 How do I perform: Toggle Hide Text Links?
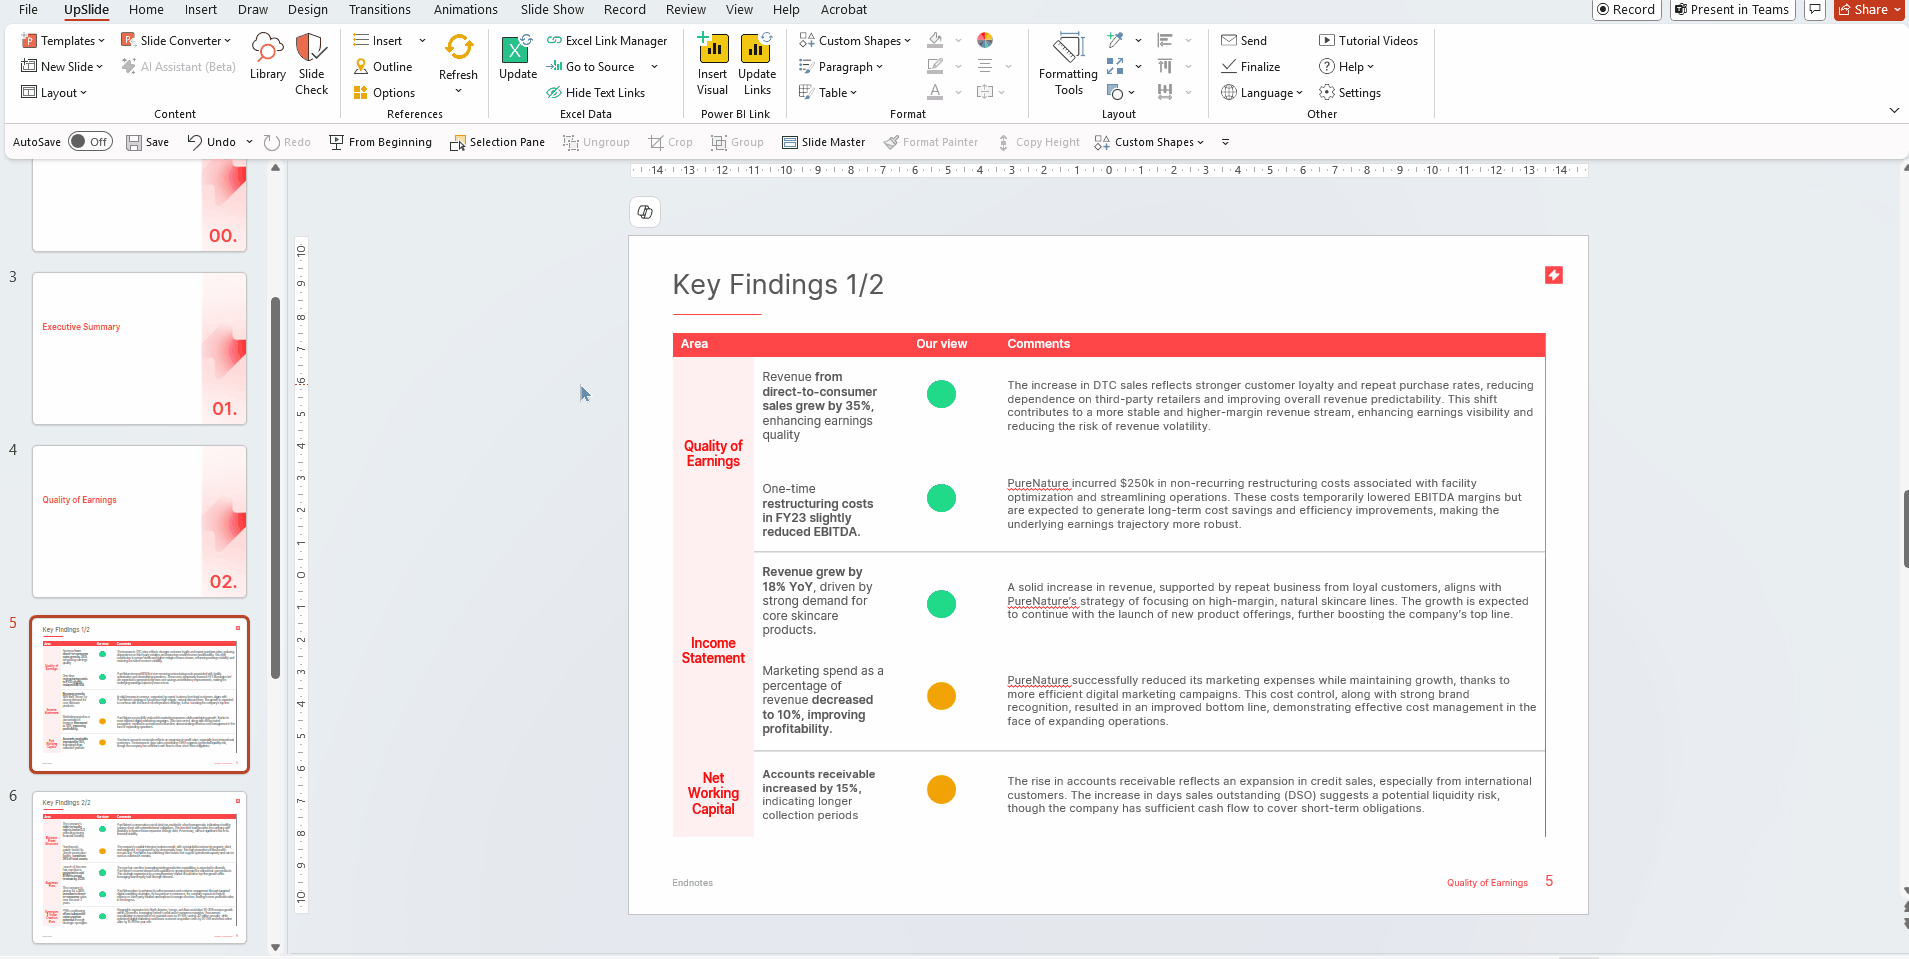tap(595, 93)
